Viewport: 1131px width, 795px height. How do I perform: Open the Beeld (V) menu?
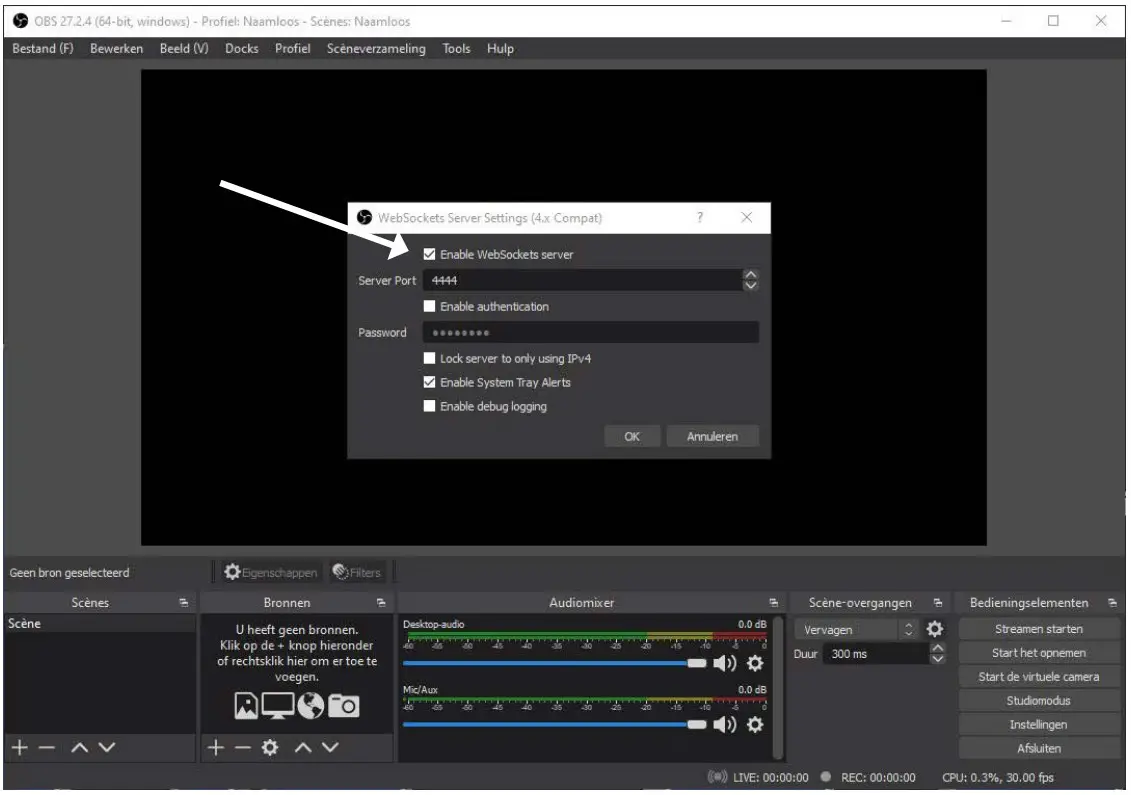click(x=184, y=48)
